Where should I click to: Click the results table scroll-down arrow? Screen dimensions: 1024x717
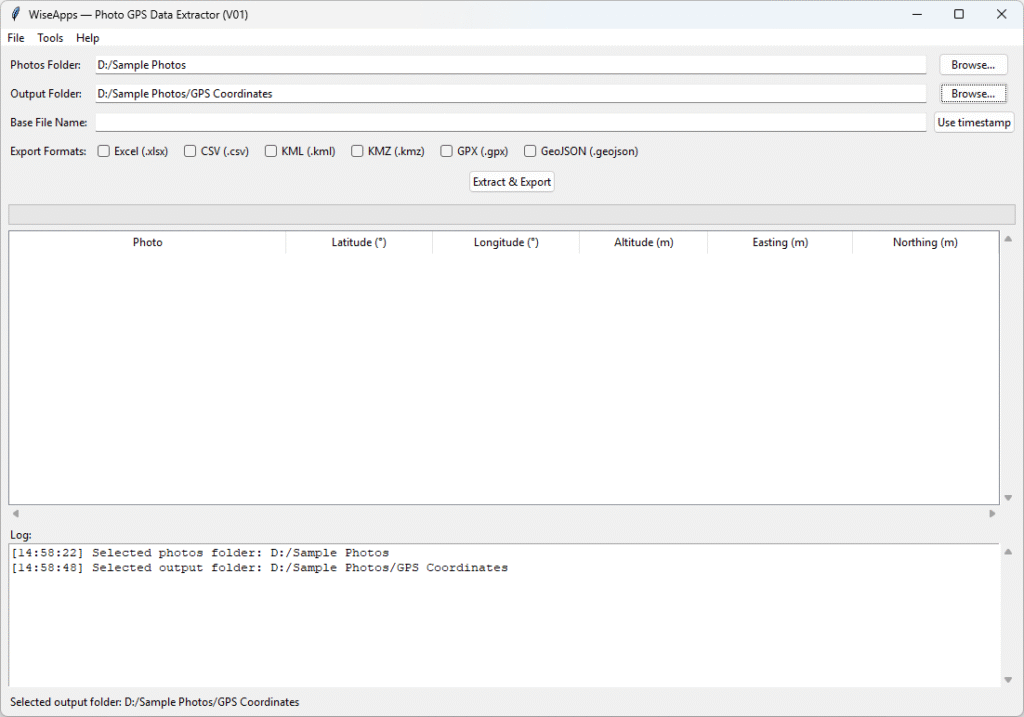[x=1007, y=497]
